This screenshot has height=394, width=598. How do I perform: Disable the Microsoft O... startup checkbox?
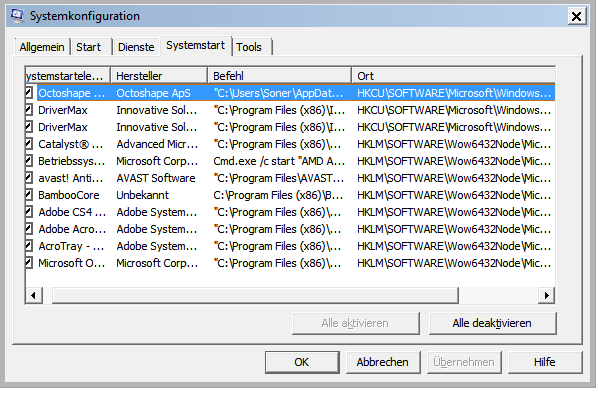tap(29, 262)
